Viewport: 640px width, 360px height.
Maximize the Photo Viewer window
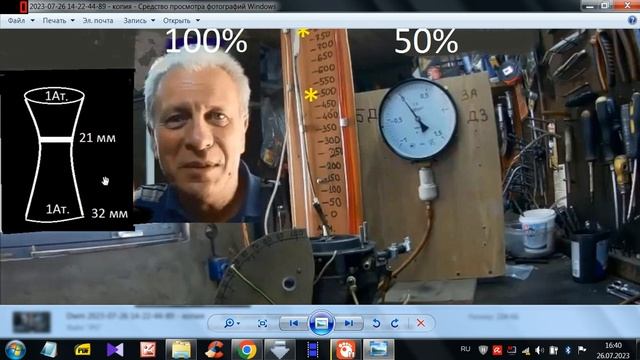tap(606, 5)
